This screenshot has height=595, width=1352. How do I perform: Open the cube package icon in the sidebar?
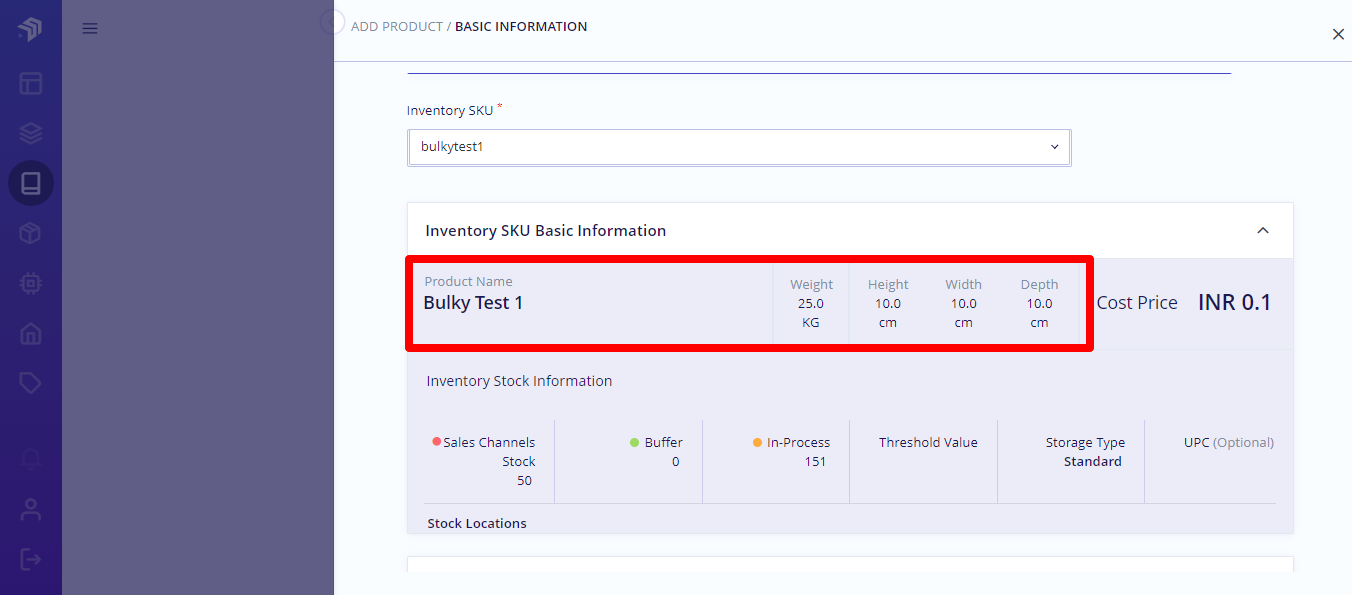tap(31, 233)
